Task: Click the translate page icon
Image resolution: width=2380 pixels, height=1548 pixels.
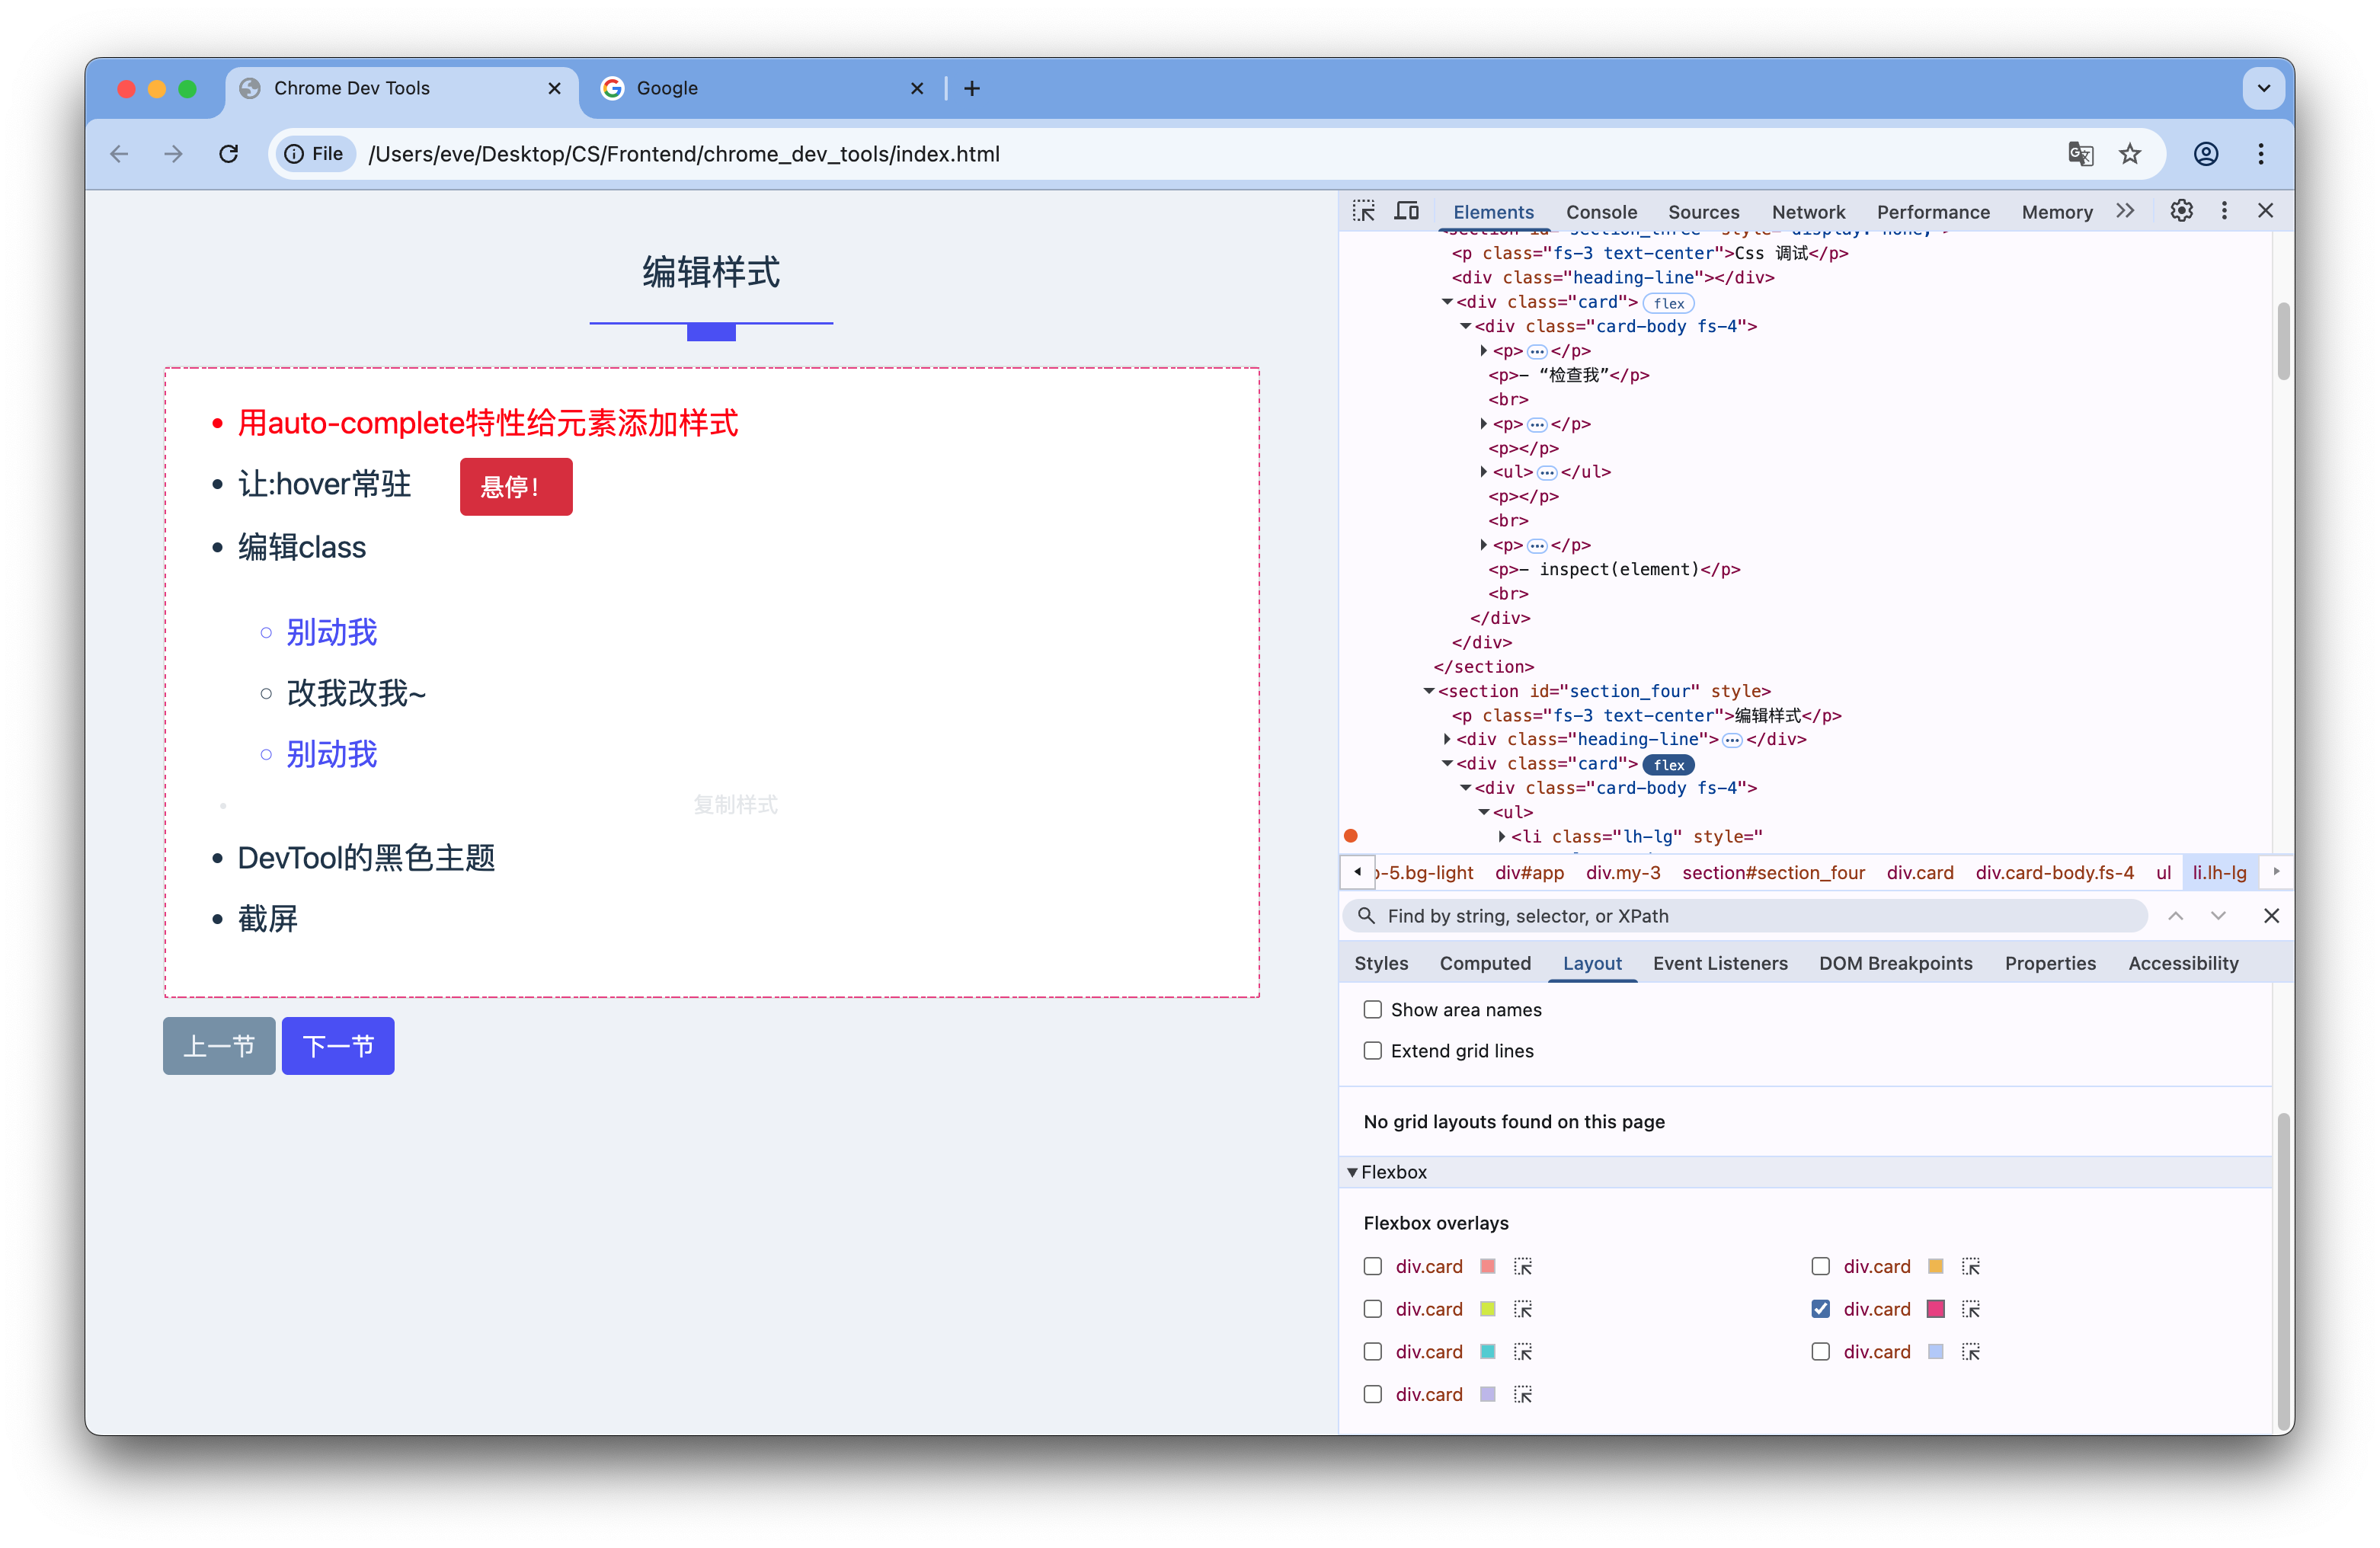Action: pos(2080,154)
